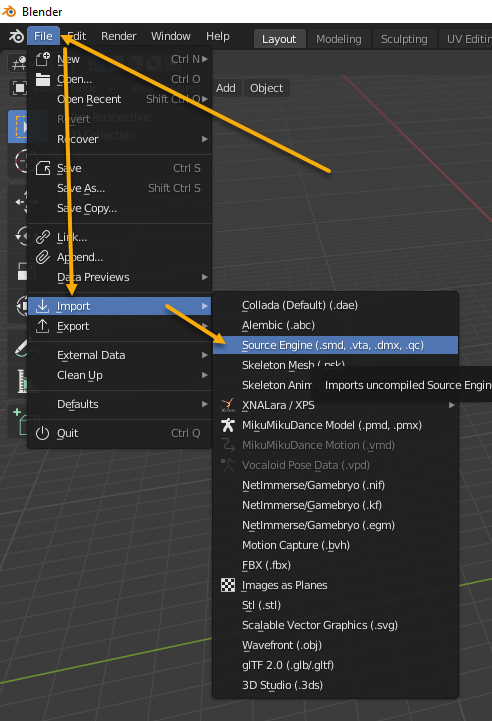Open the Help menu

217,36
